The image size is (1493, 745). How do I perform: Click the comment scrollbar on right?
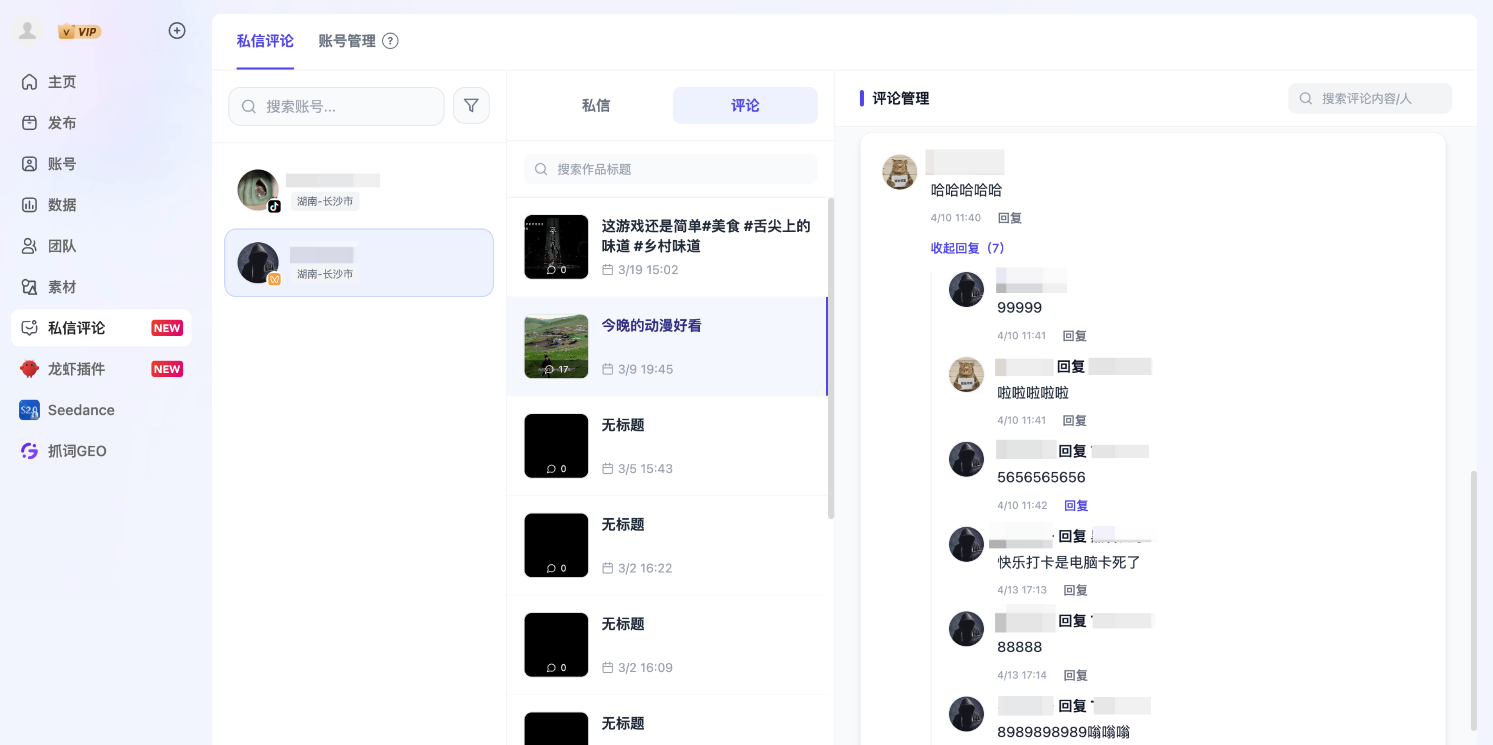pyautogui.click(x=1474, y=600)
